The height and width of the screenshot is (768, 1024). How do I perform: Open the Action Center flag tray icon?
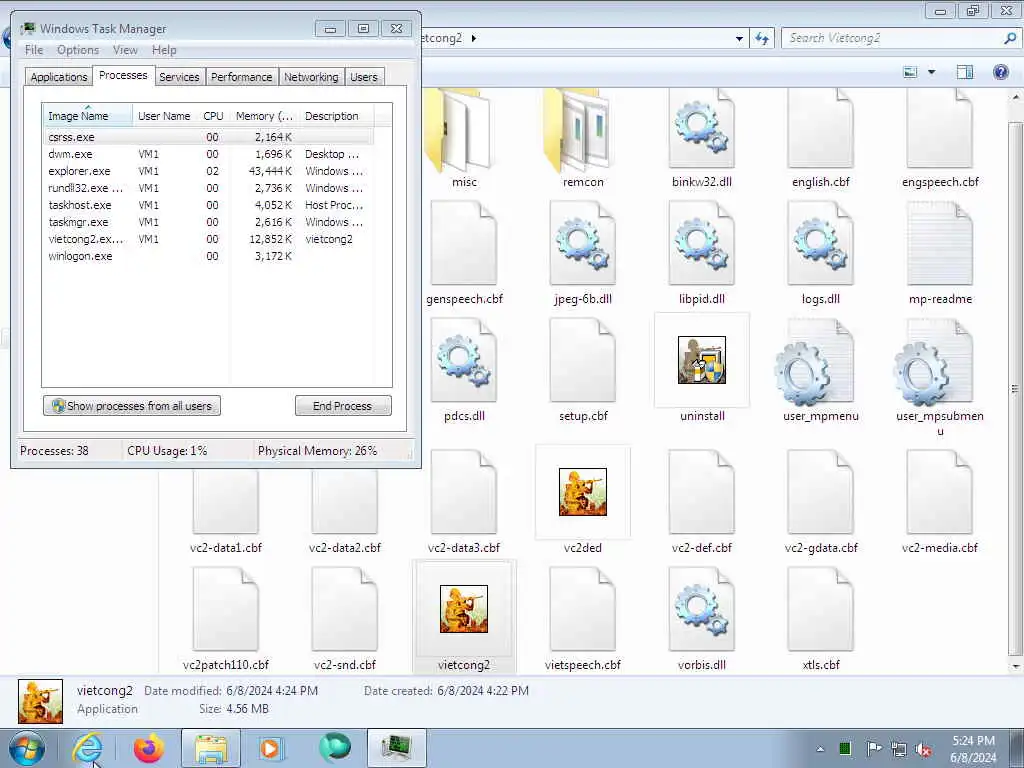[873, 749]
